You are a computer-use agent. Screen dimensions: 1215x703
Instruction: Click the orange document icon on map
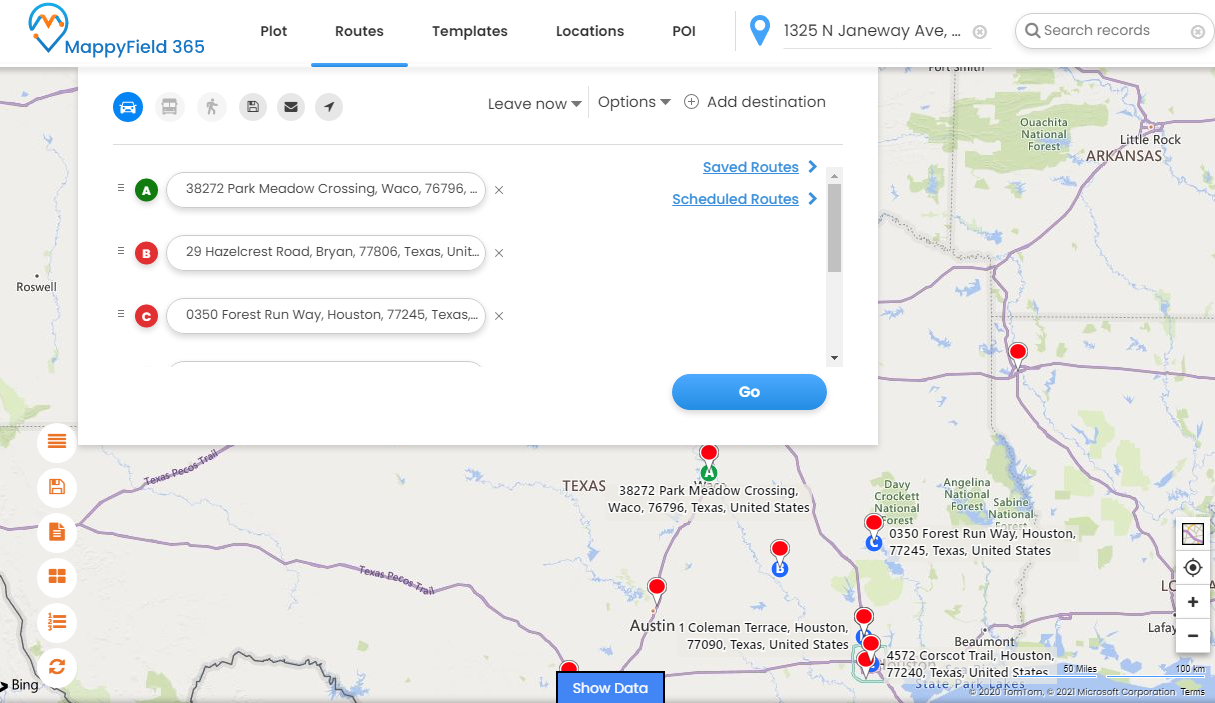coord(57,532)
